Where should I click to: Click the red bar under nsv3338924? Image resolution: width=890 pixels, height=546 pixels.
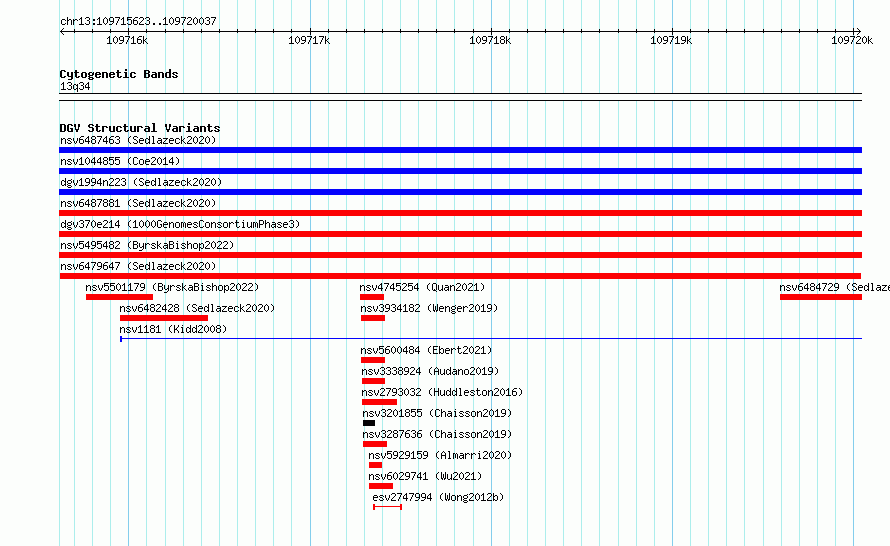(x=373, y=381)
